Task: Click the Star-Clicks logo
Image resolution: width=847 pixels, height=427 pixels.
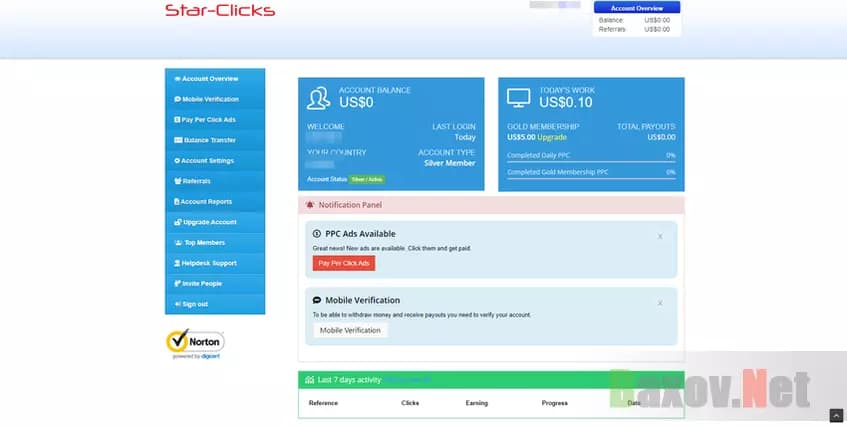Action: 219,11
